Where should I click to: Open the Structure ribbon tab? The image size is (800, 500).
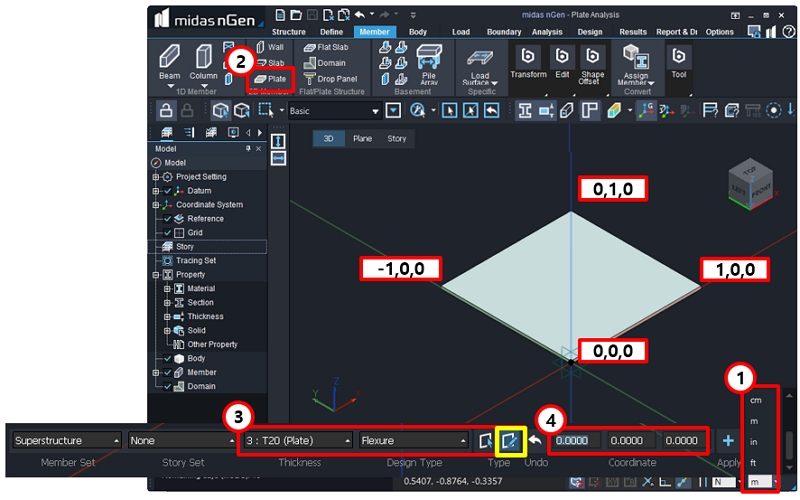[288, 32]
